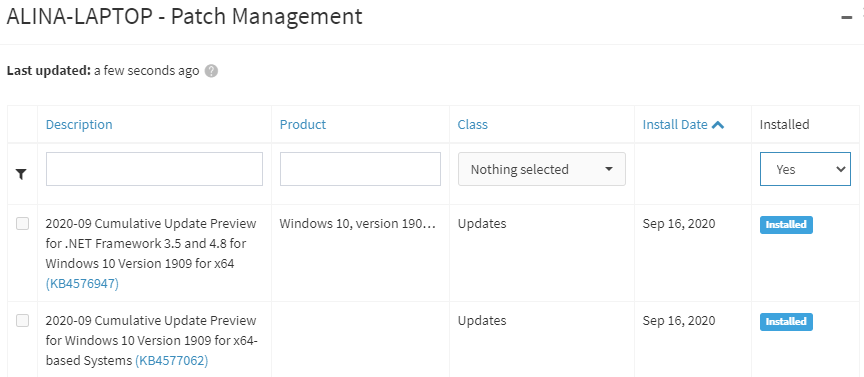Select the x64-based Systems update description
864x377 pixels.
pos(152,341)
